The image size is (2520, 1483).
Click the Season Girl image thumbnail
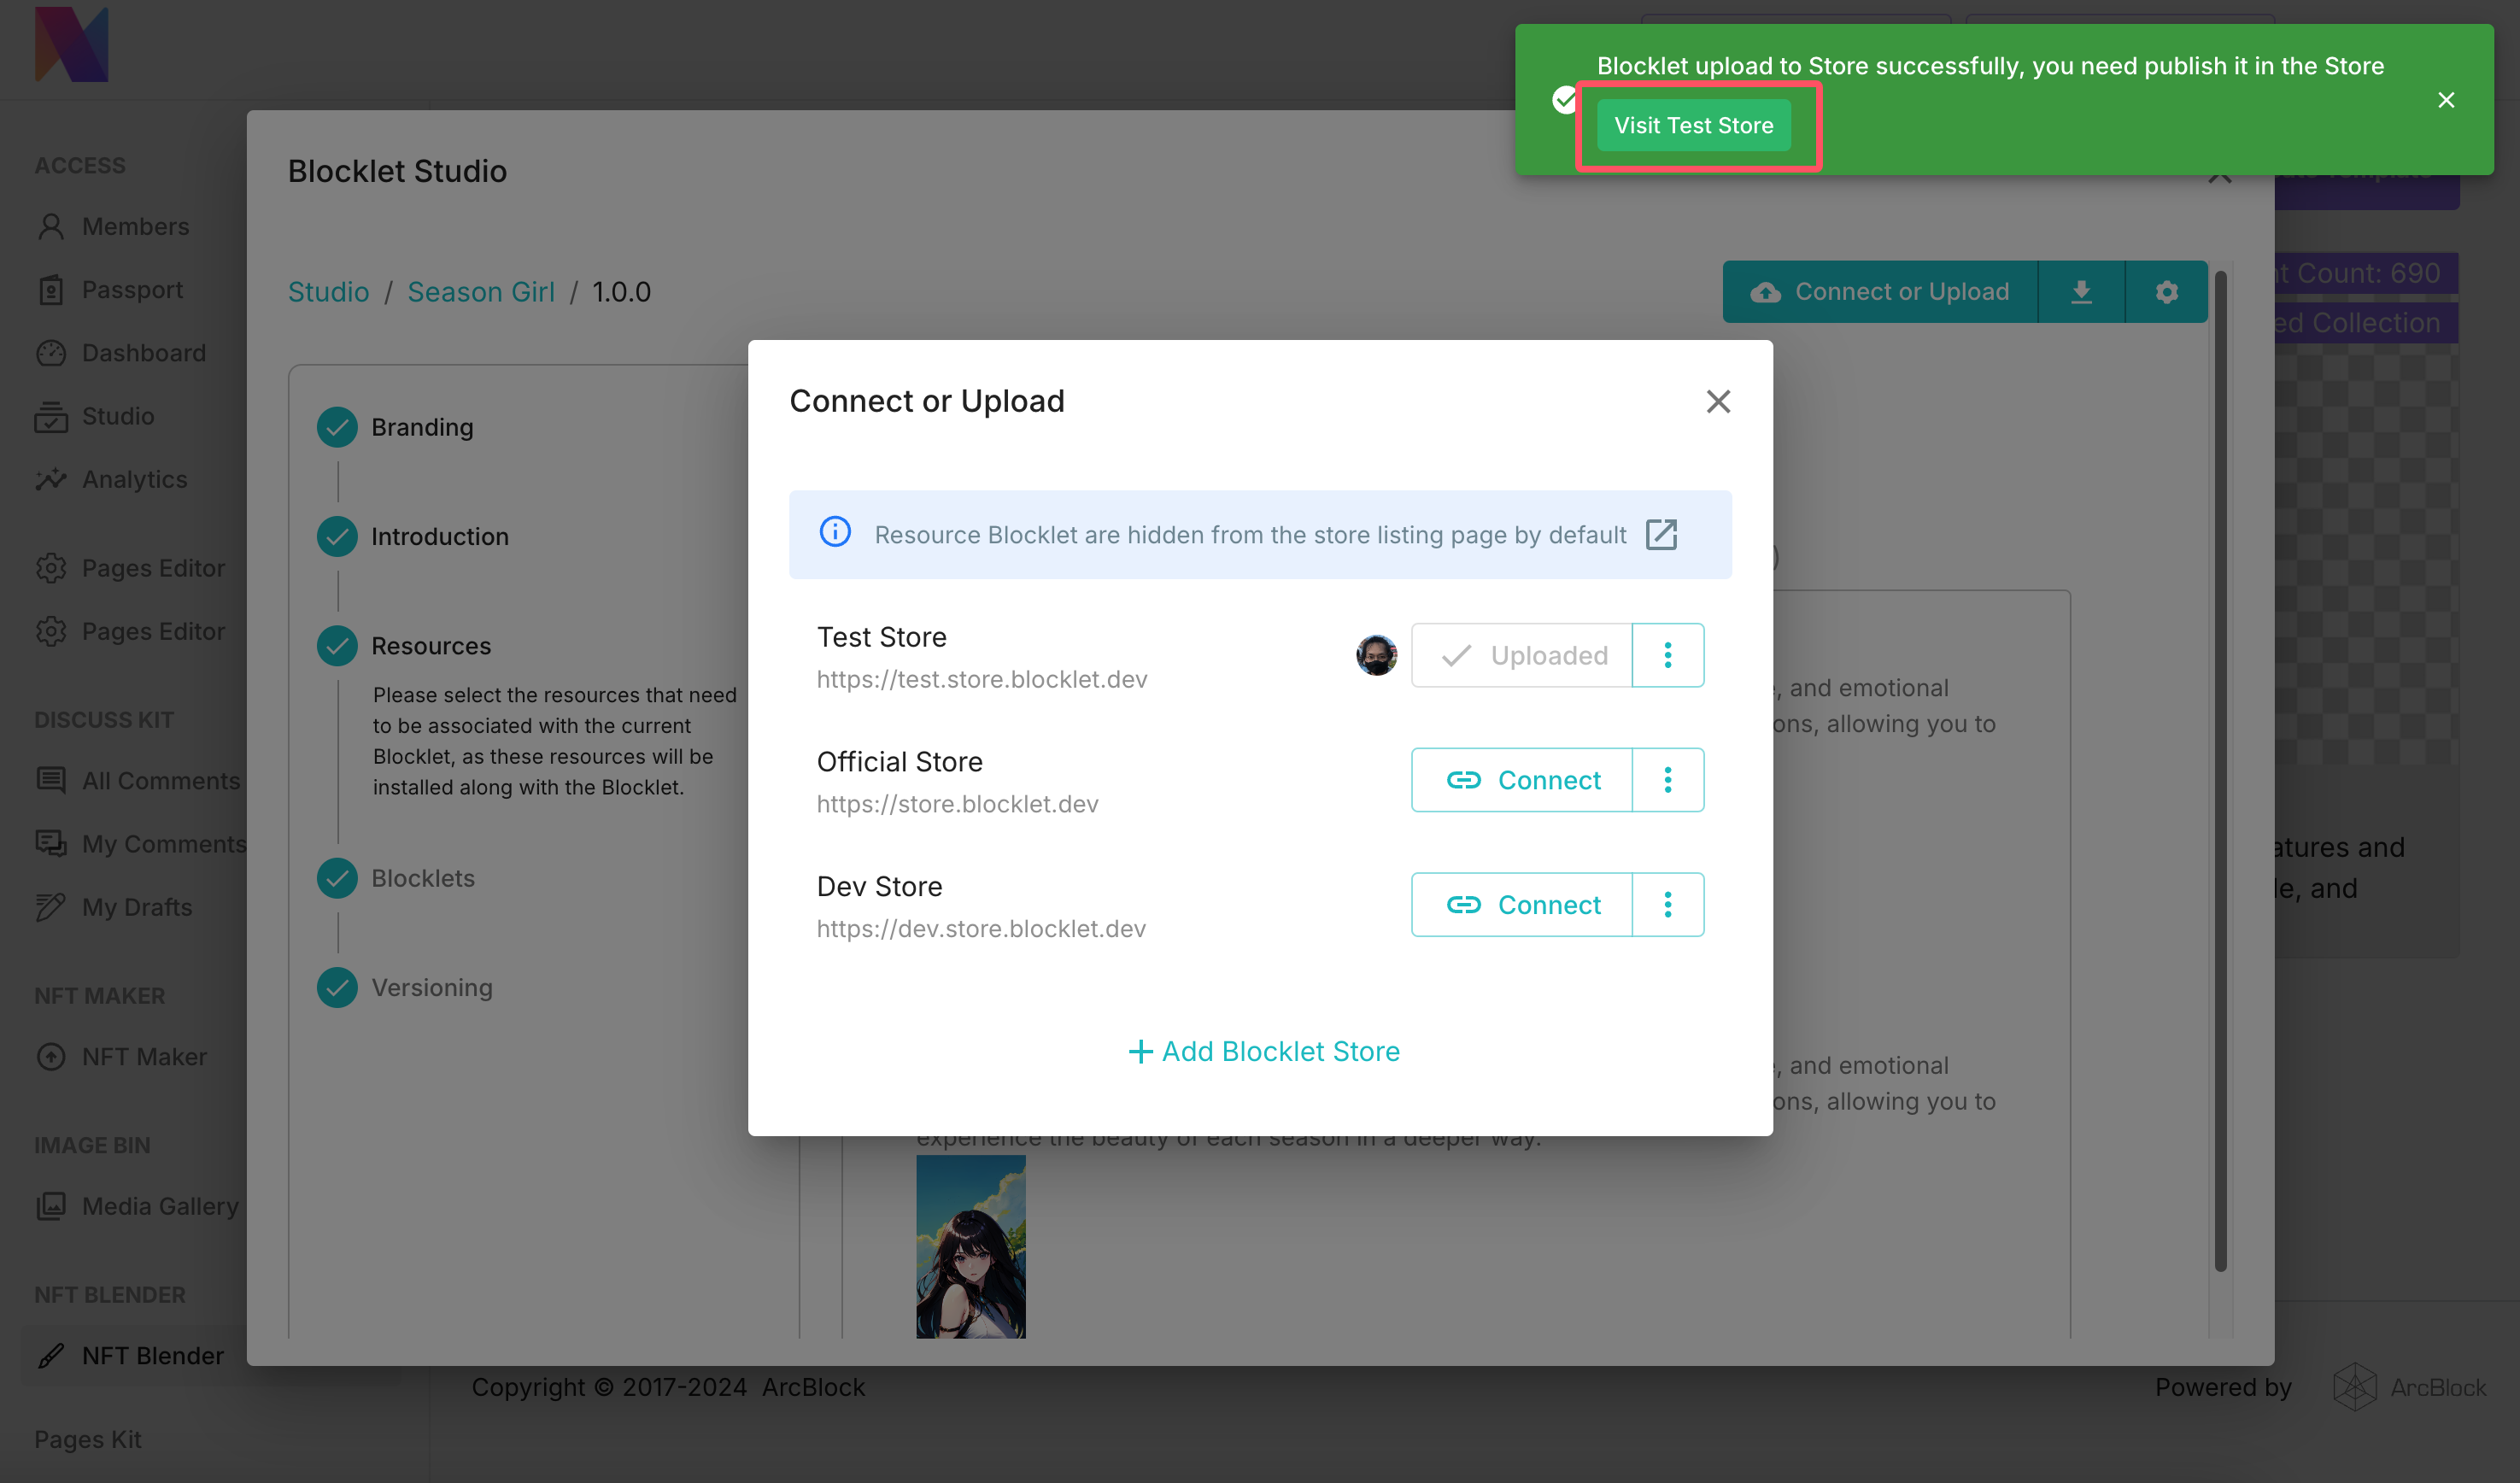pyautogui.click(x=970, y=1246)
